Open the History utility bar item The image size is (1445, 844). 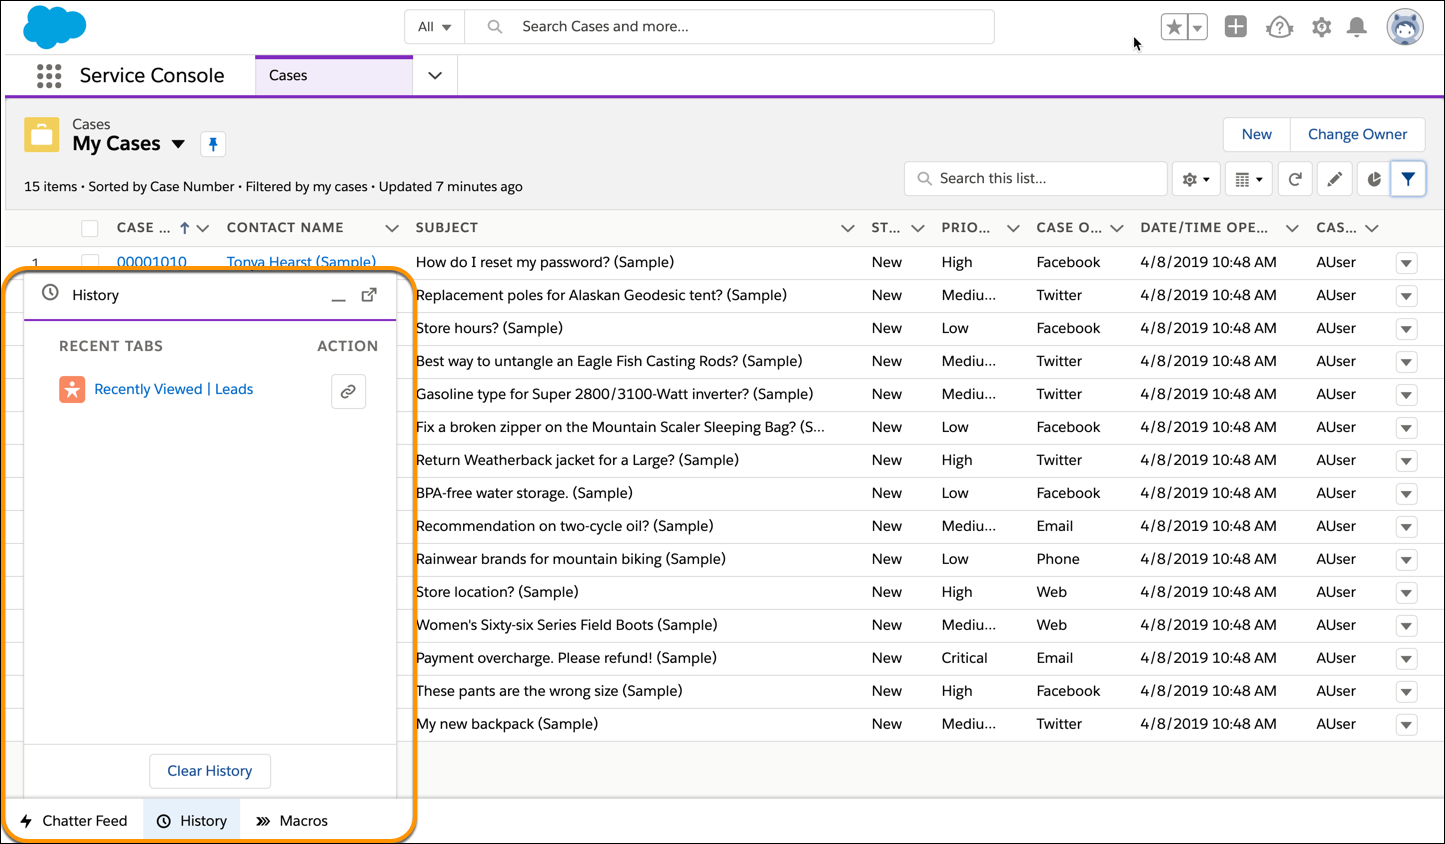click(192, 821)
